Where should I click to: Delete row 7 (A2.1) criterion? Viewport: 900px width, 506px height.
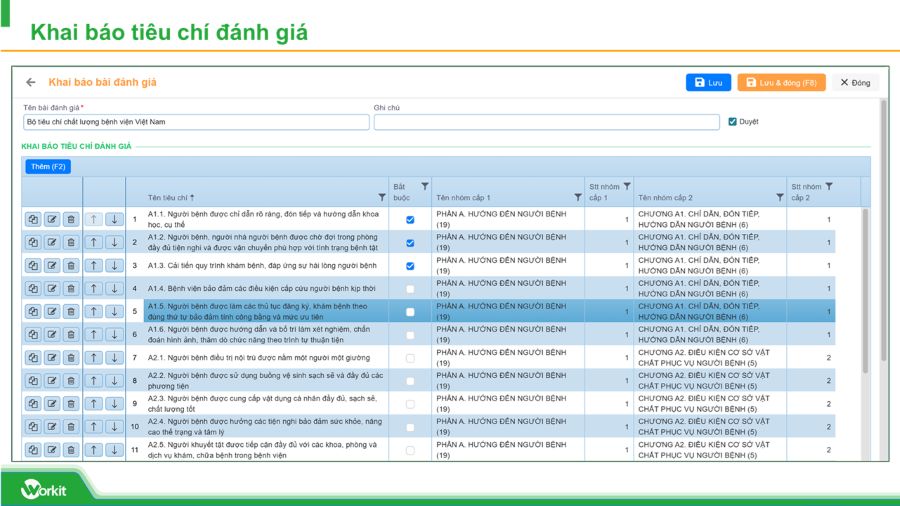71,357
